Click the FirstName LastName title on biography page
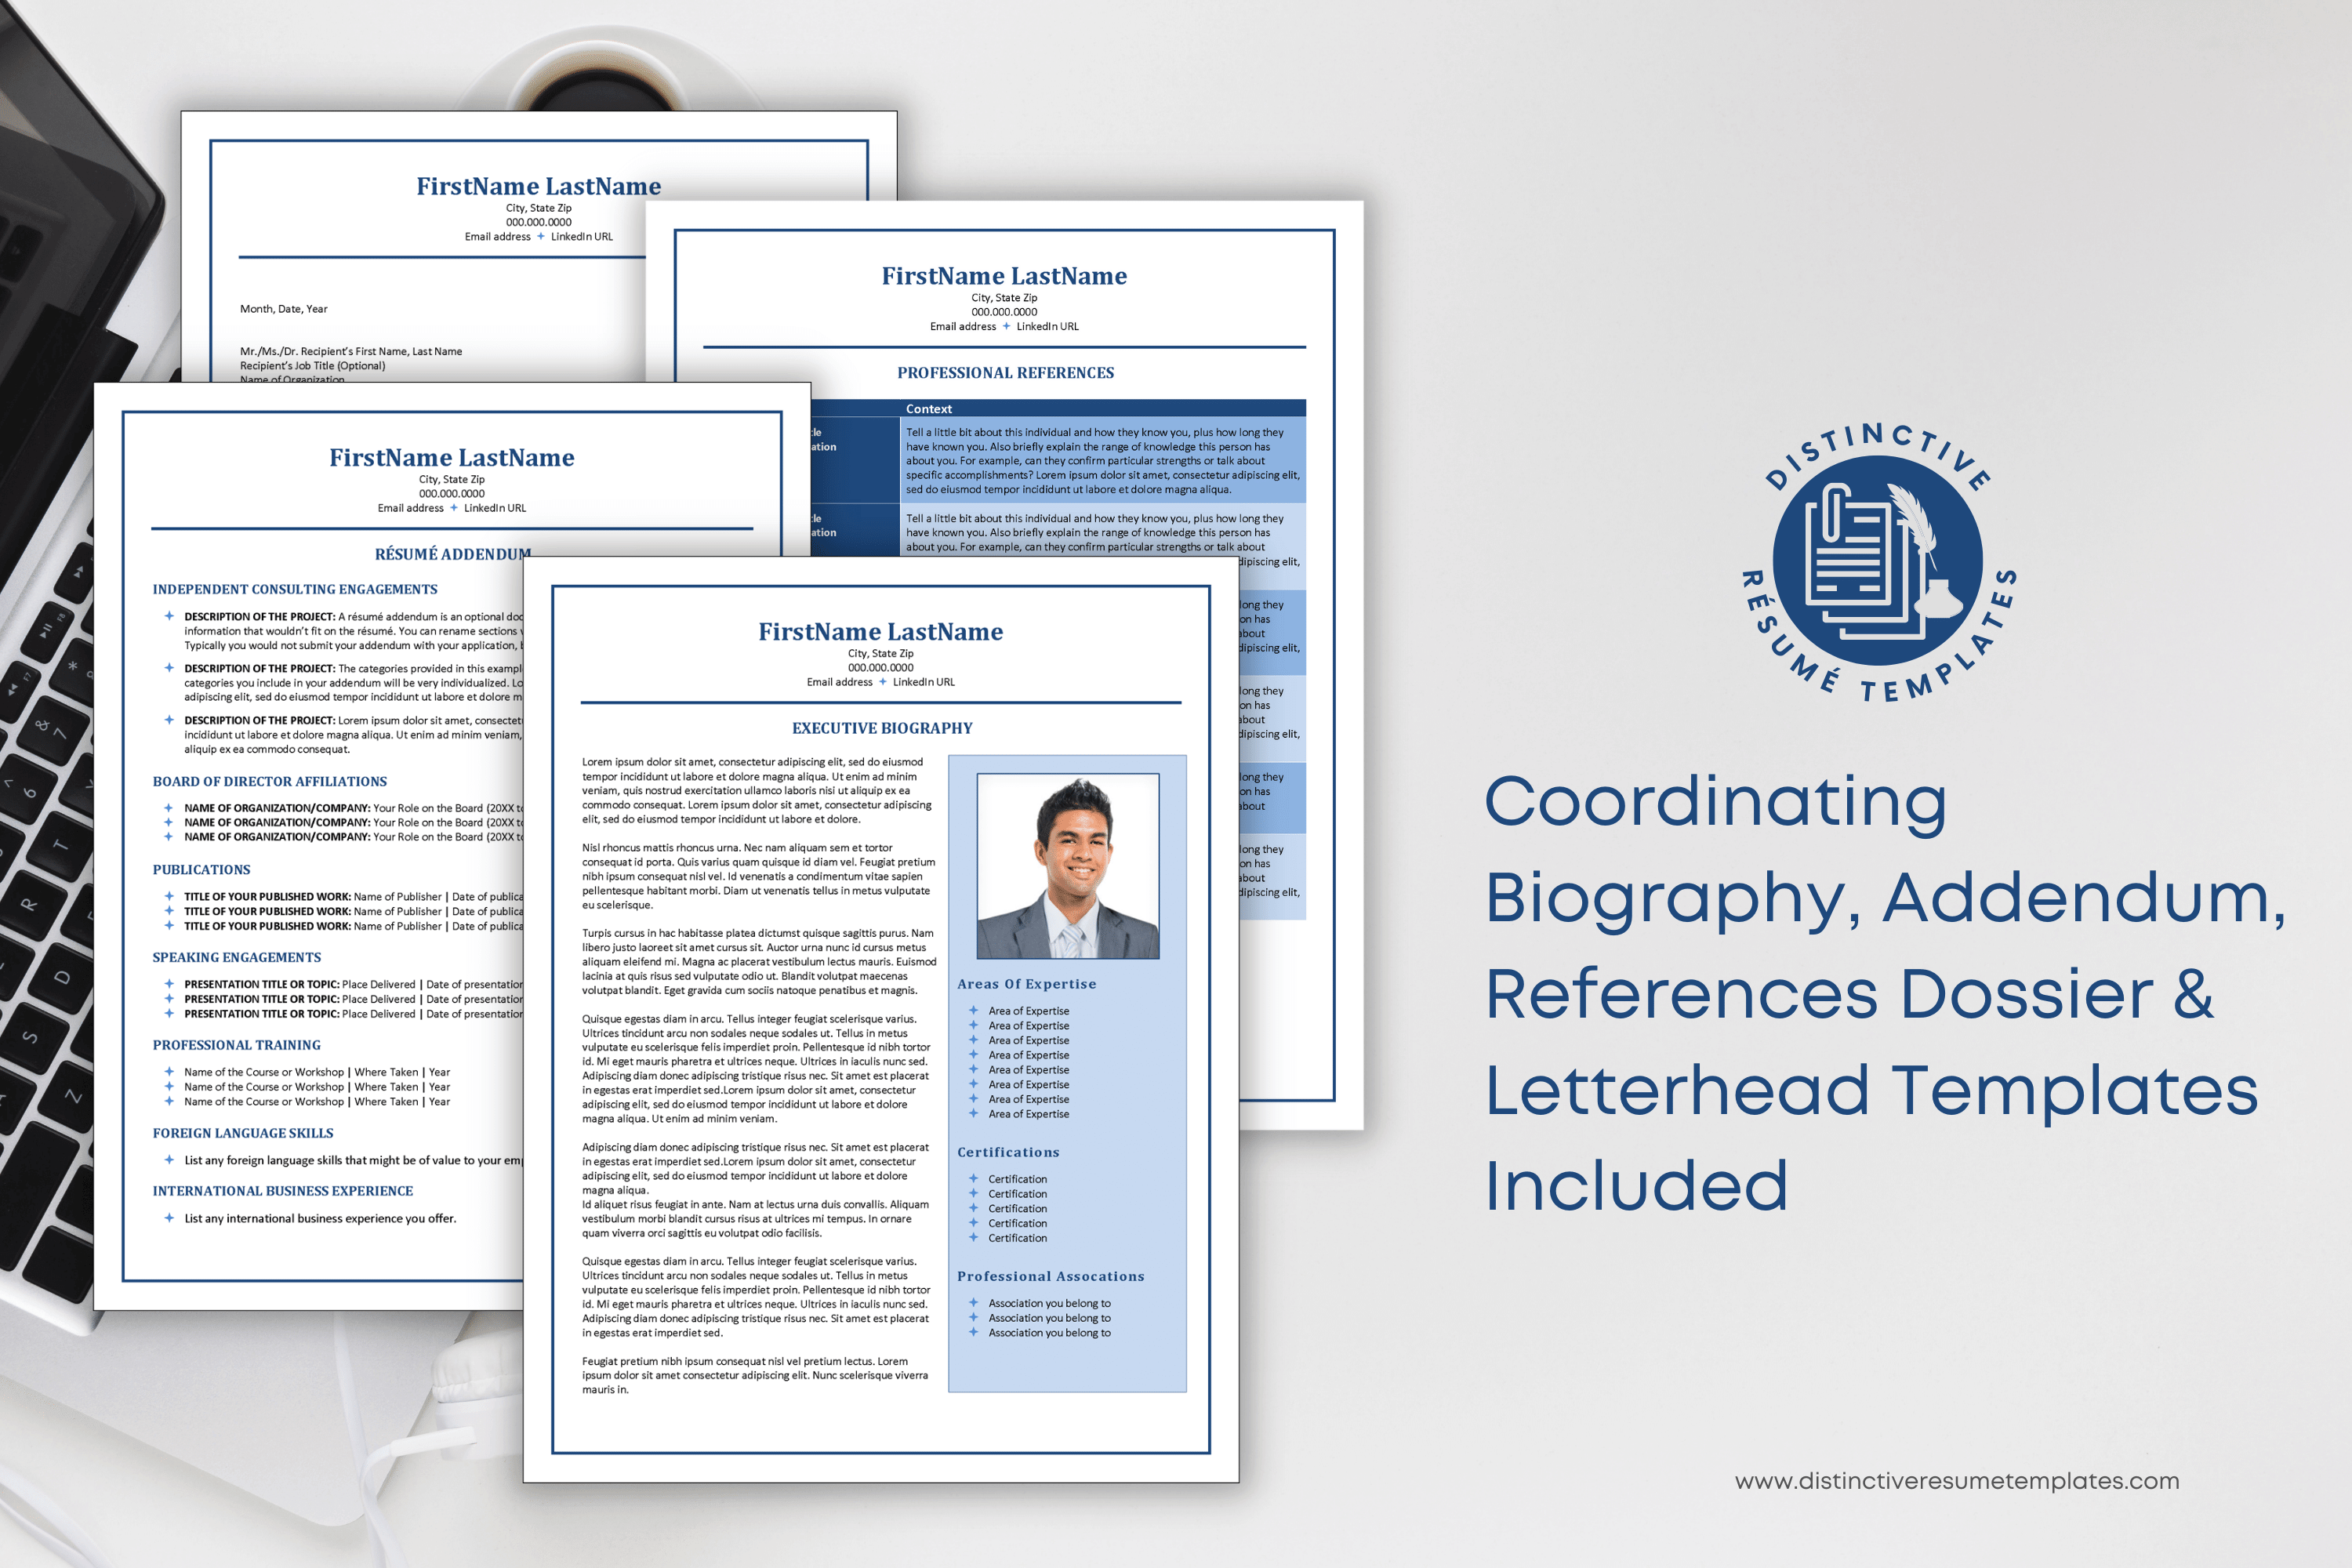Screen dimensions: 2352x1568 point(880,632)
